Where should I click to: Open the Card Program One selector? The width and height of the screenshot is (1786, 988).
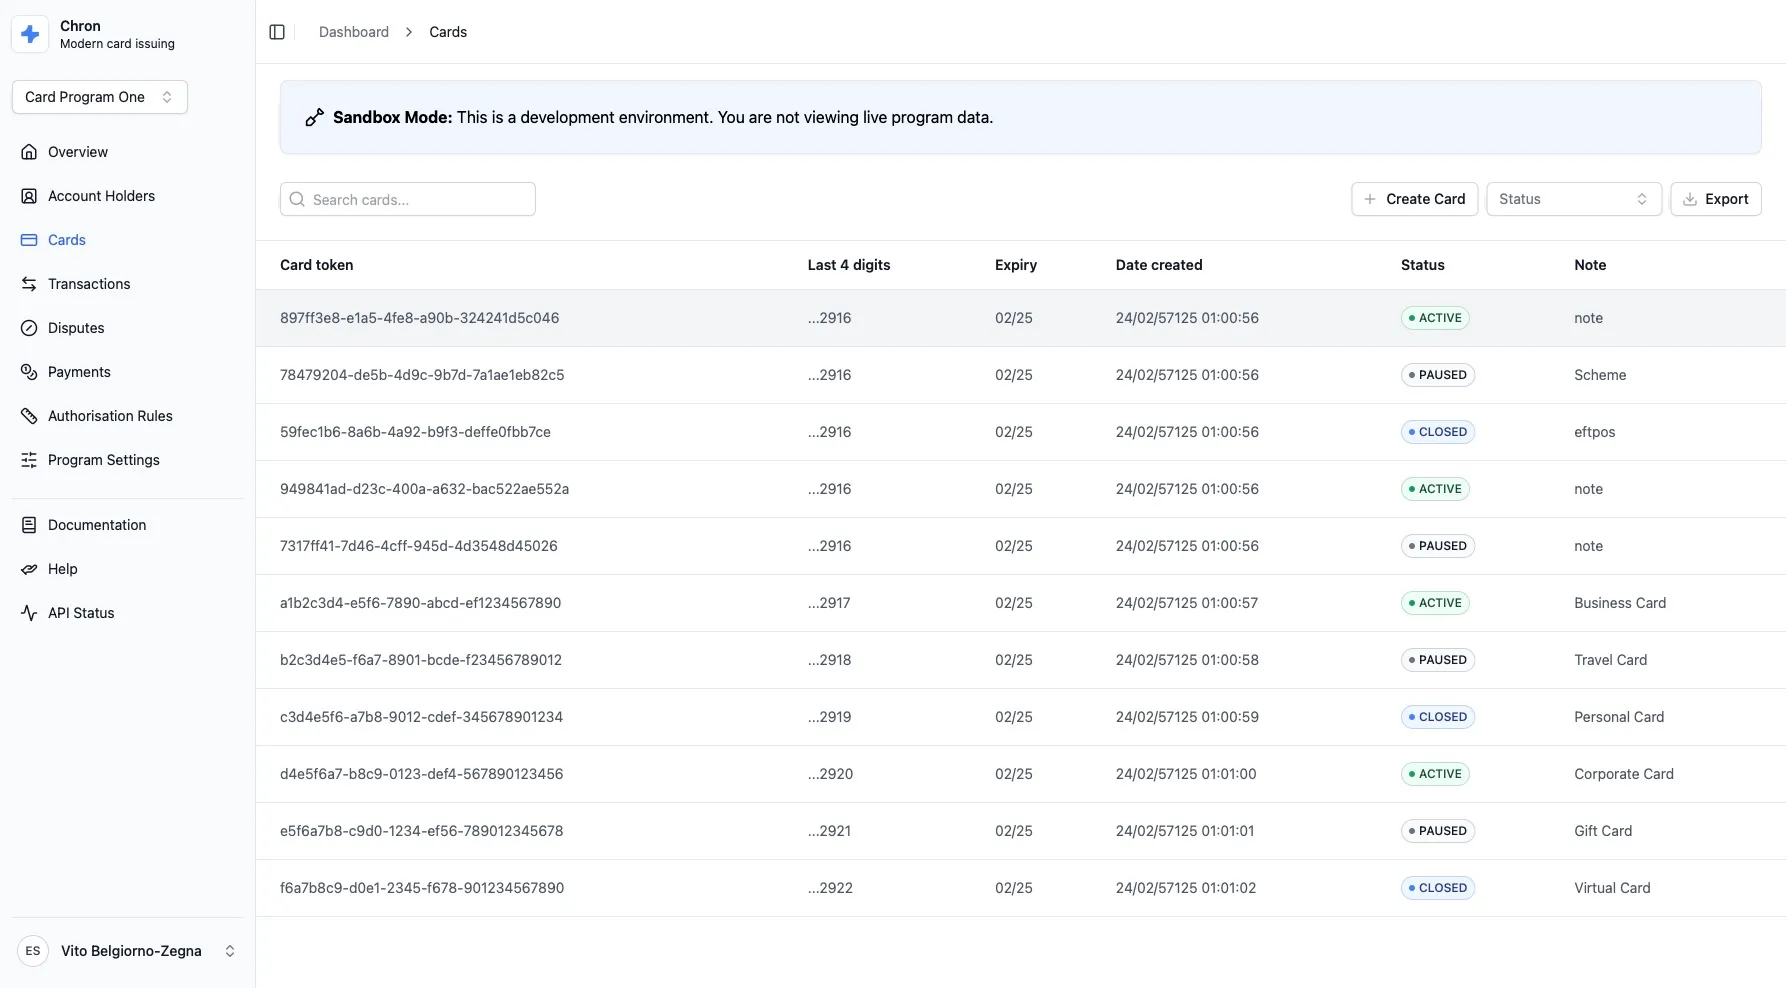[x=100, y=97]
